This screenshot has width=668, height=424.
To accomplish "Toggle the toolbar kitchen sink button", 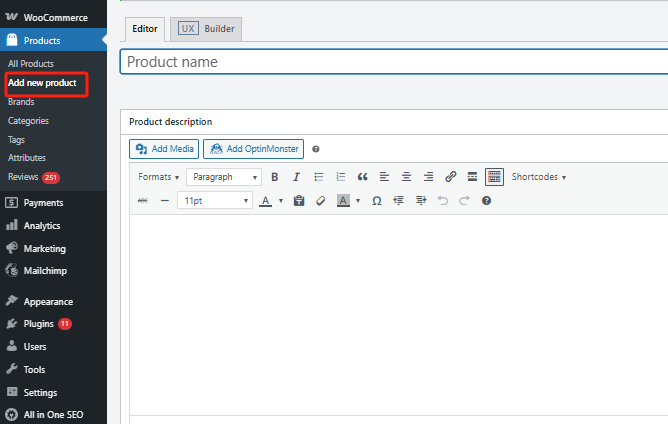I will coord(494,177).
